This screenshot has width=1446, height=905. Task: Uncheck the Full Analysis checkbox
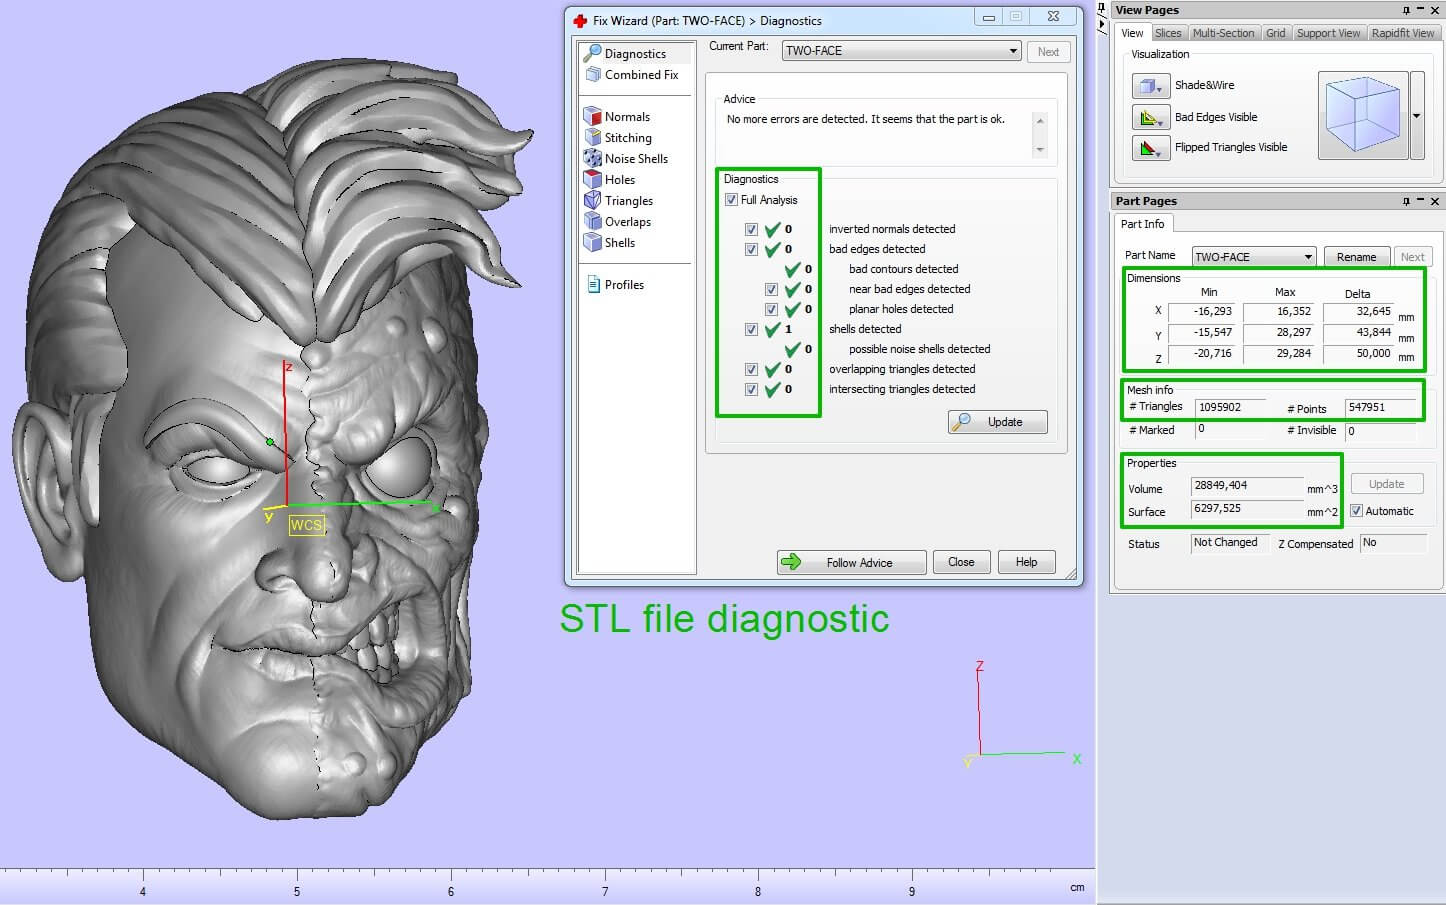pos(731,200)
